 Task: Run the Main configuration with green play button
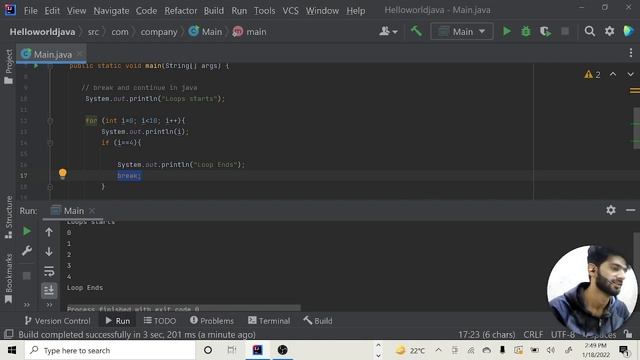tap(507, 31)
